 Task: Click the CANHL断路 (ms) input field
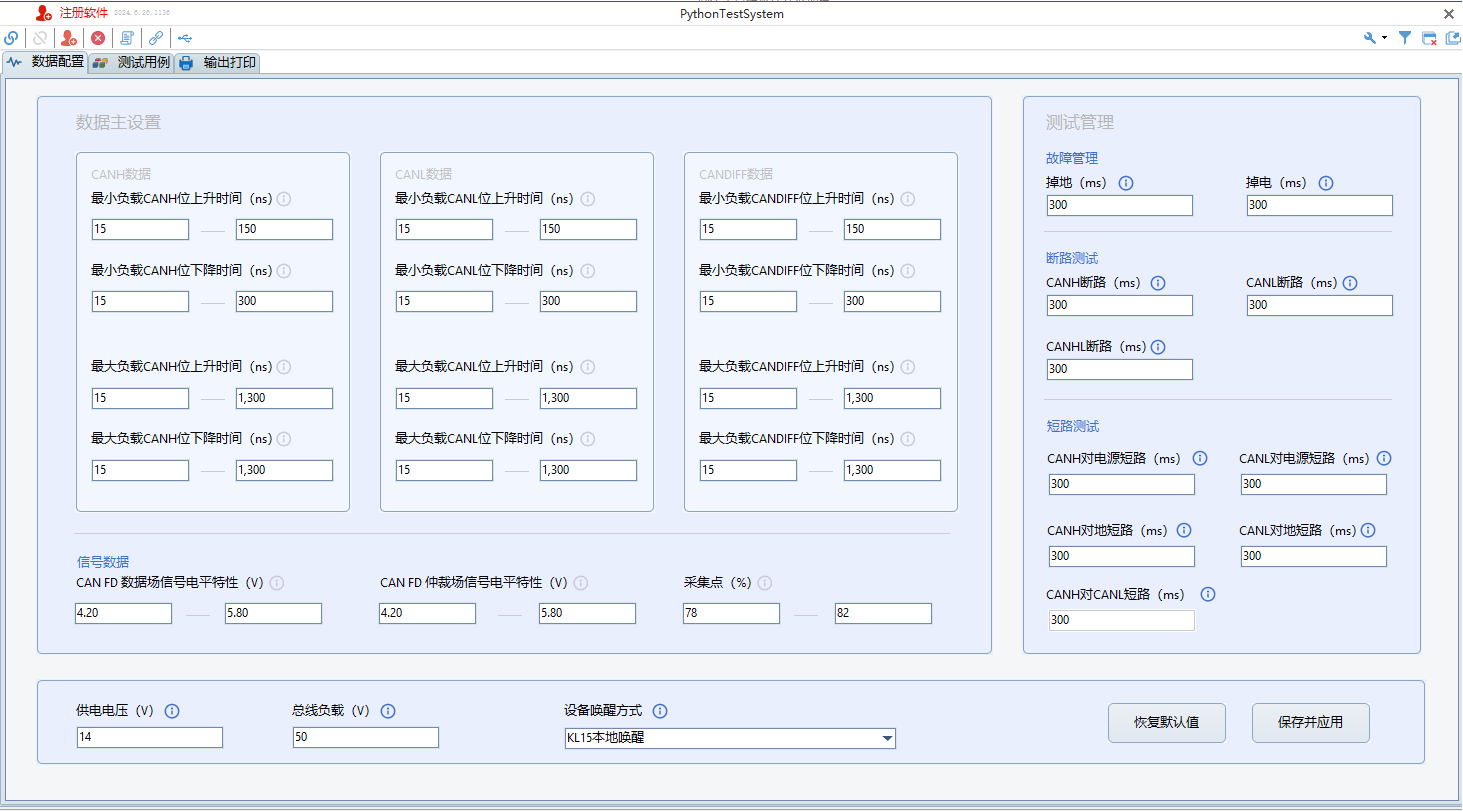tap(1120, 369)
